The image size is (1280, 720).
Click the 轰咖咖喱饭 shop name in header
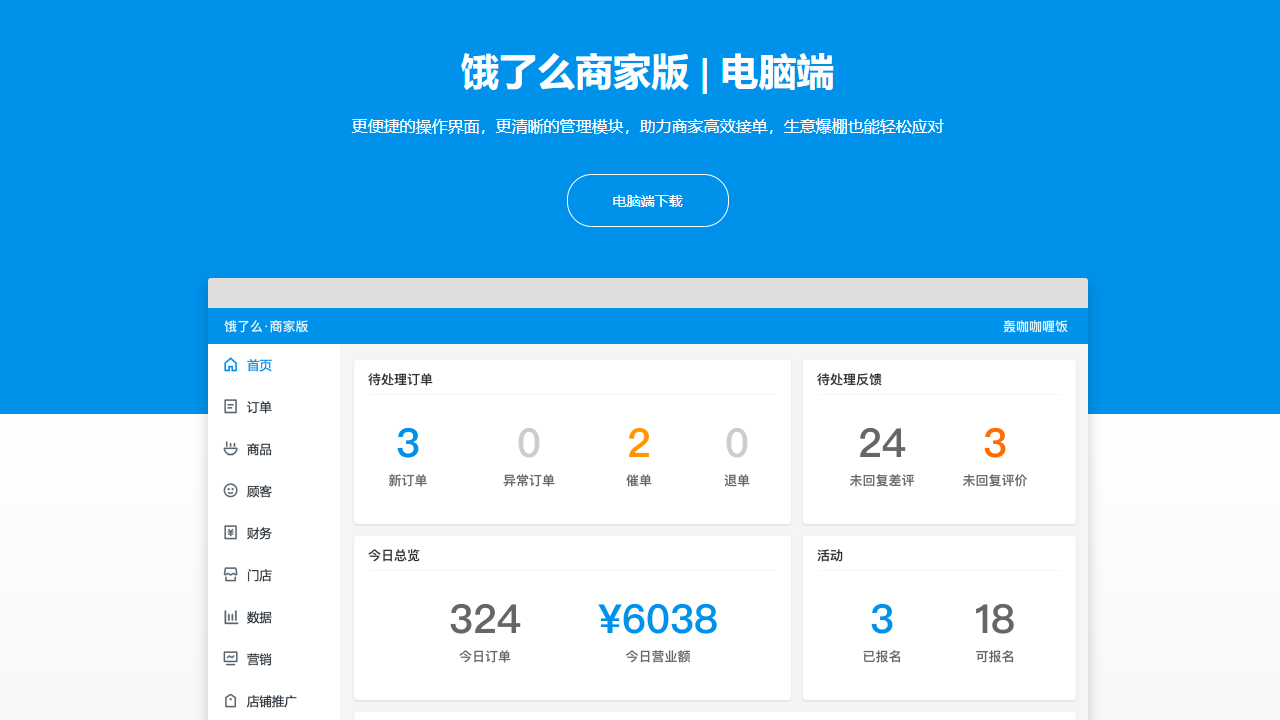pos(1035,327)
